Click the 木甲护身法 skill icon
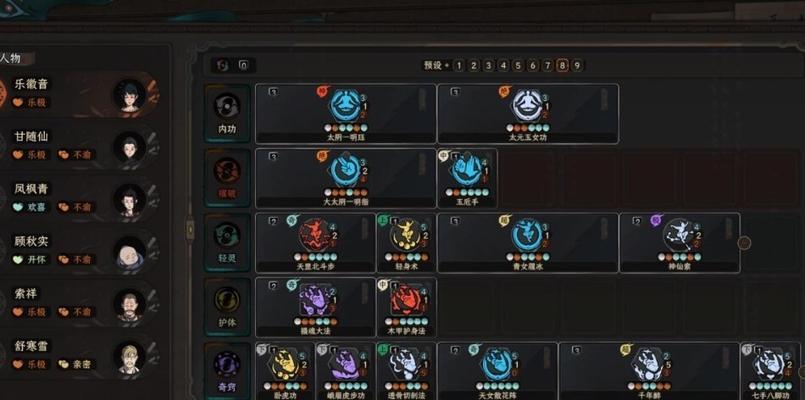805x400 pixels. pos(406,300)
